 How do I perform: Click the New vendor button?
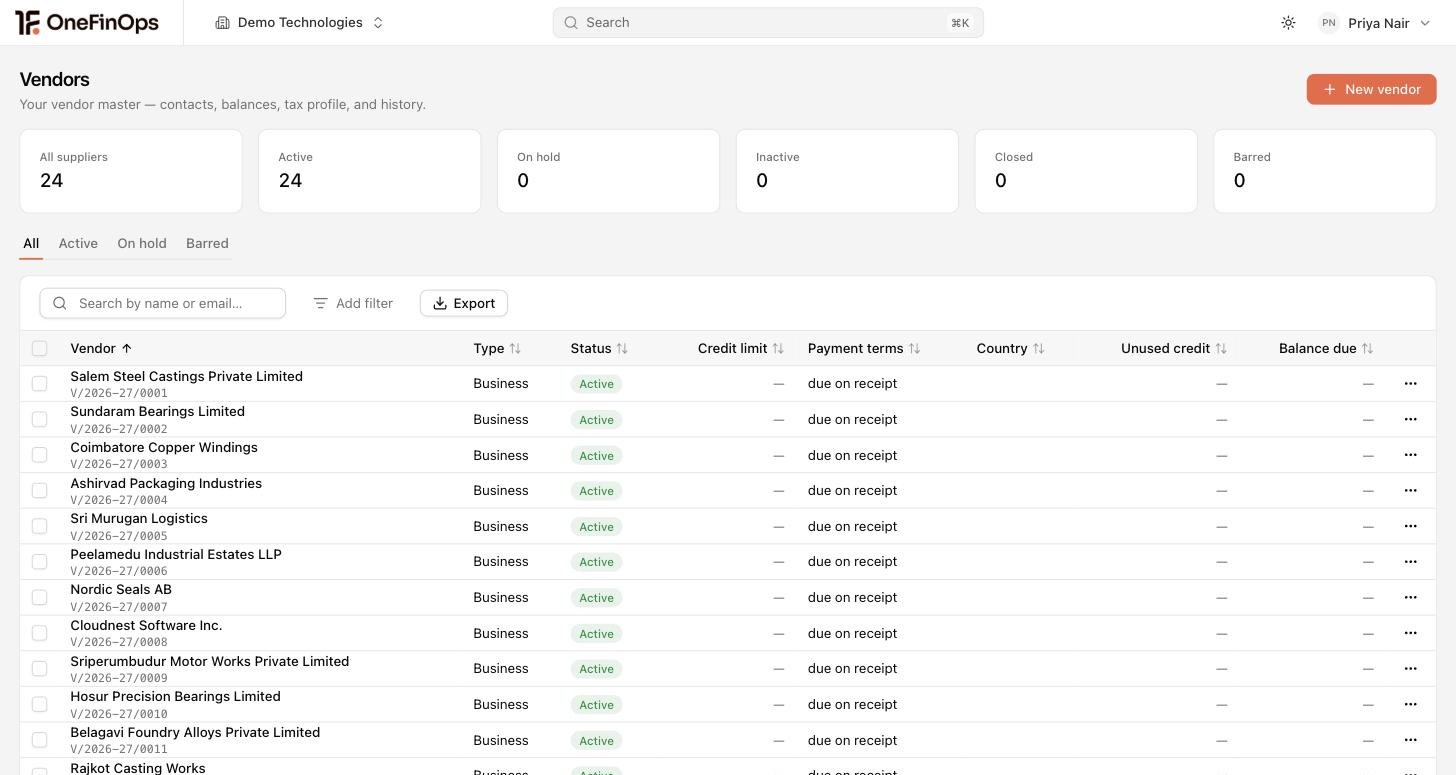coord(1371,89)
